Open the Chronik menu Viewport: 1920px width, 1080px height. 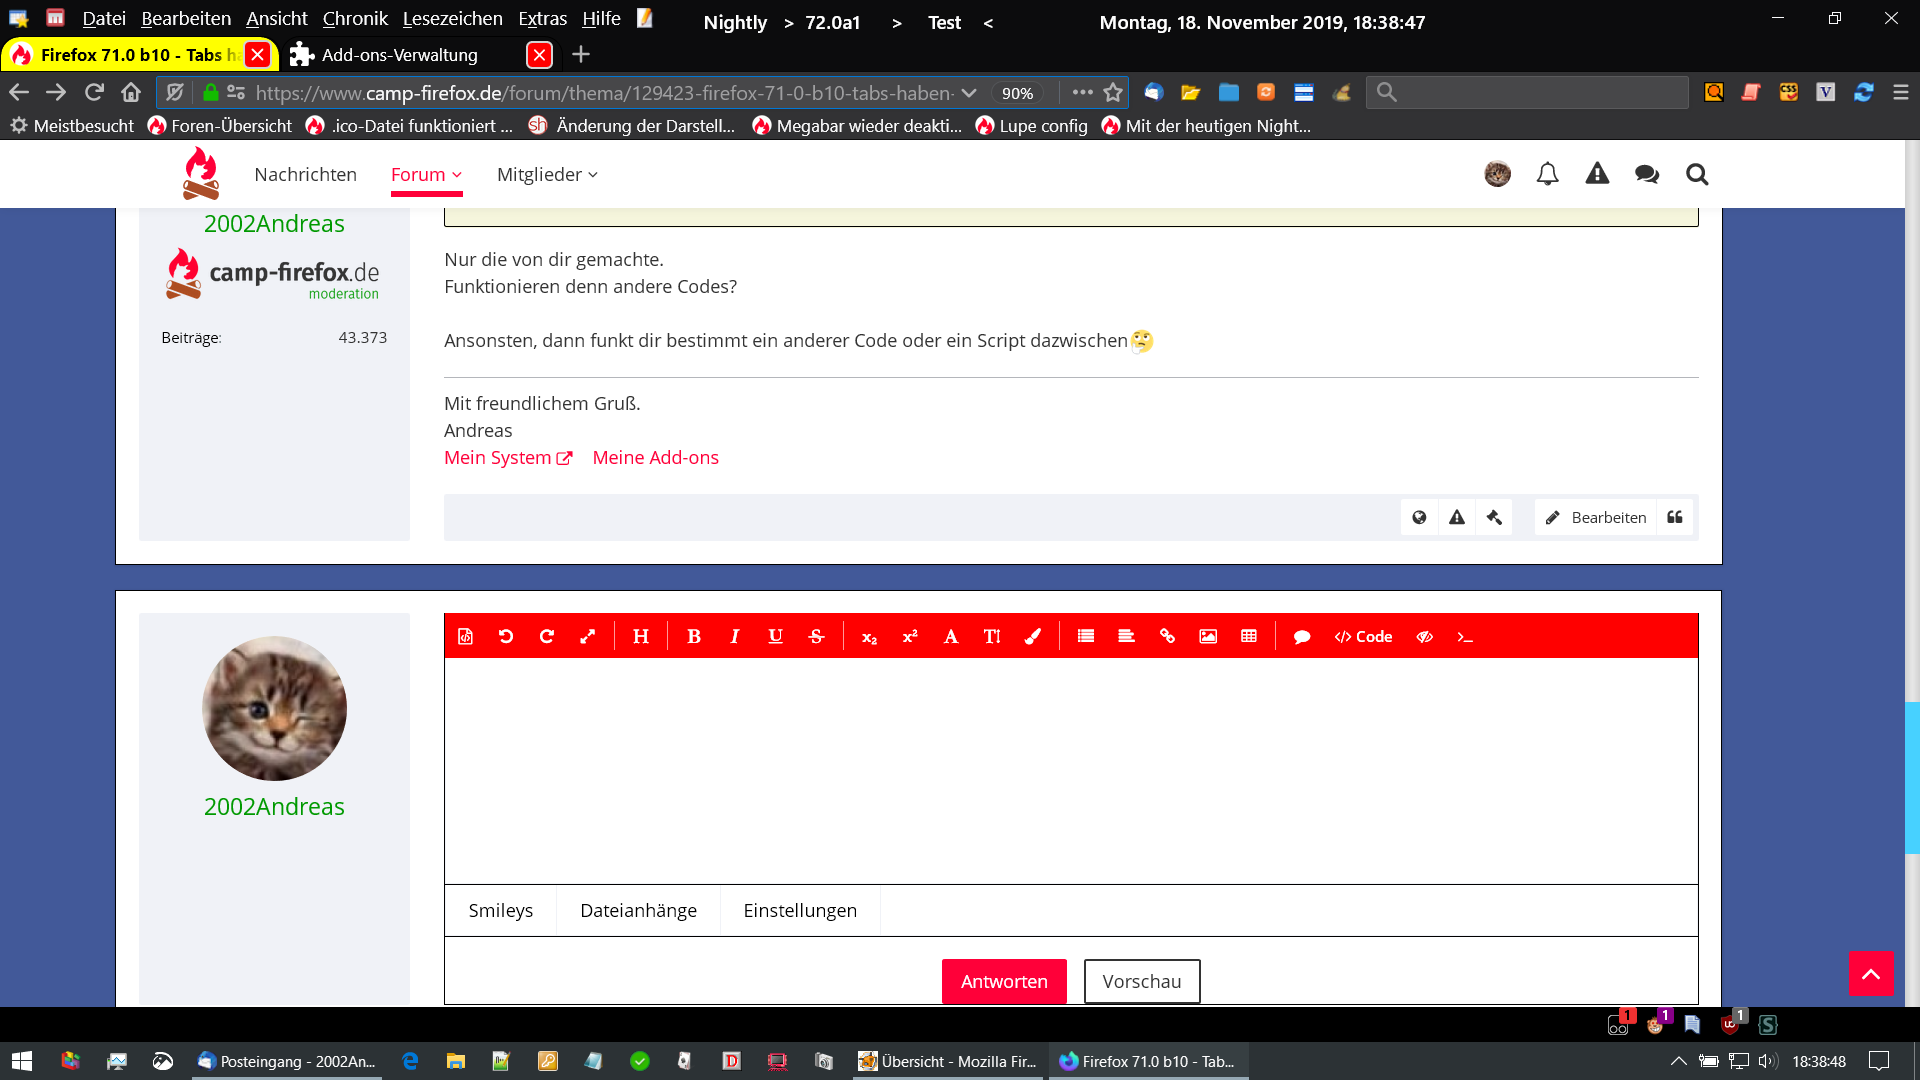pos(354,19)
